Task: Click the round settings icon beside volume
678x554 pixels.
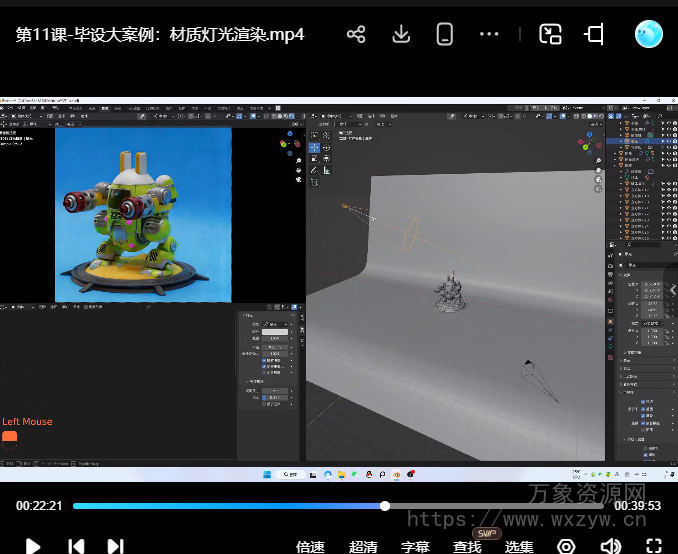Action: click(x=567, y=546)
